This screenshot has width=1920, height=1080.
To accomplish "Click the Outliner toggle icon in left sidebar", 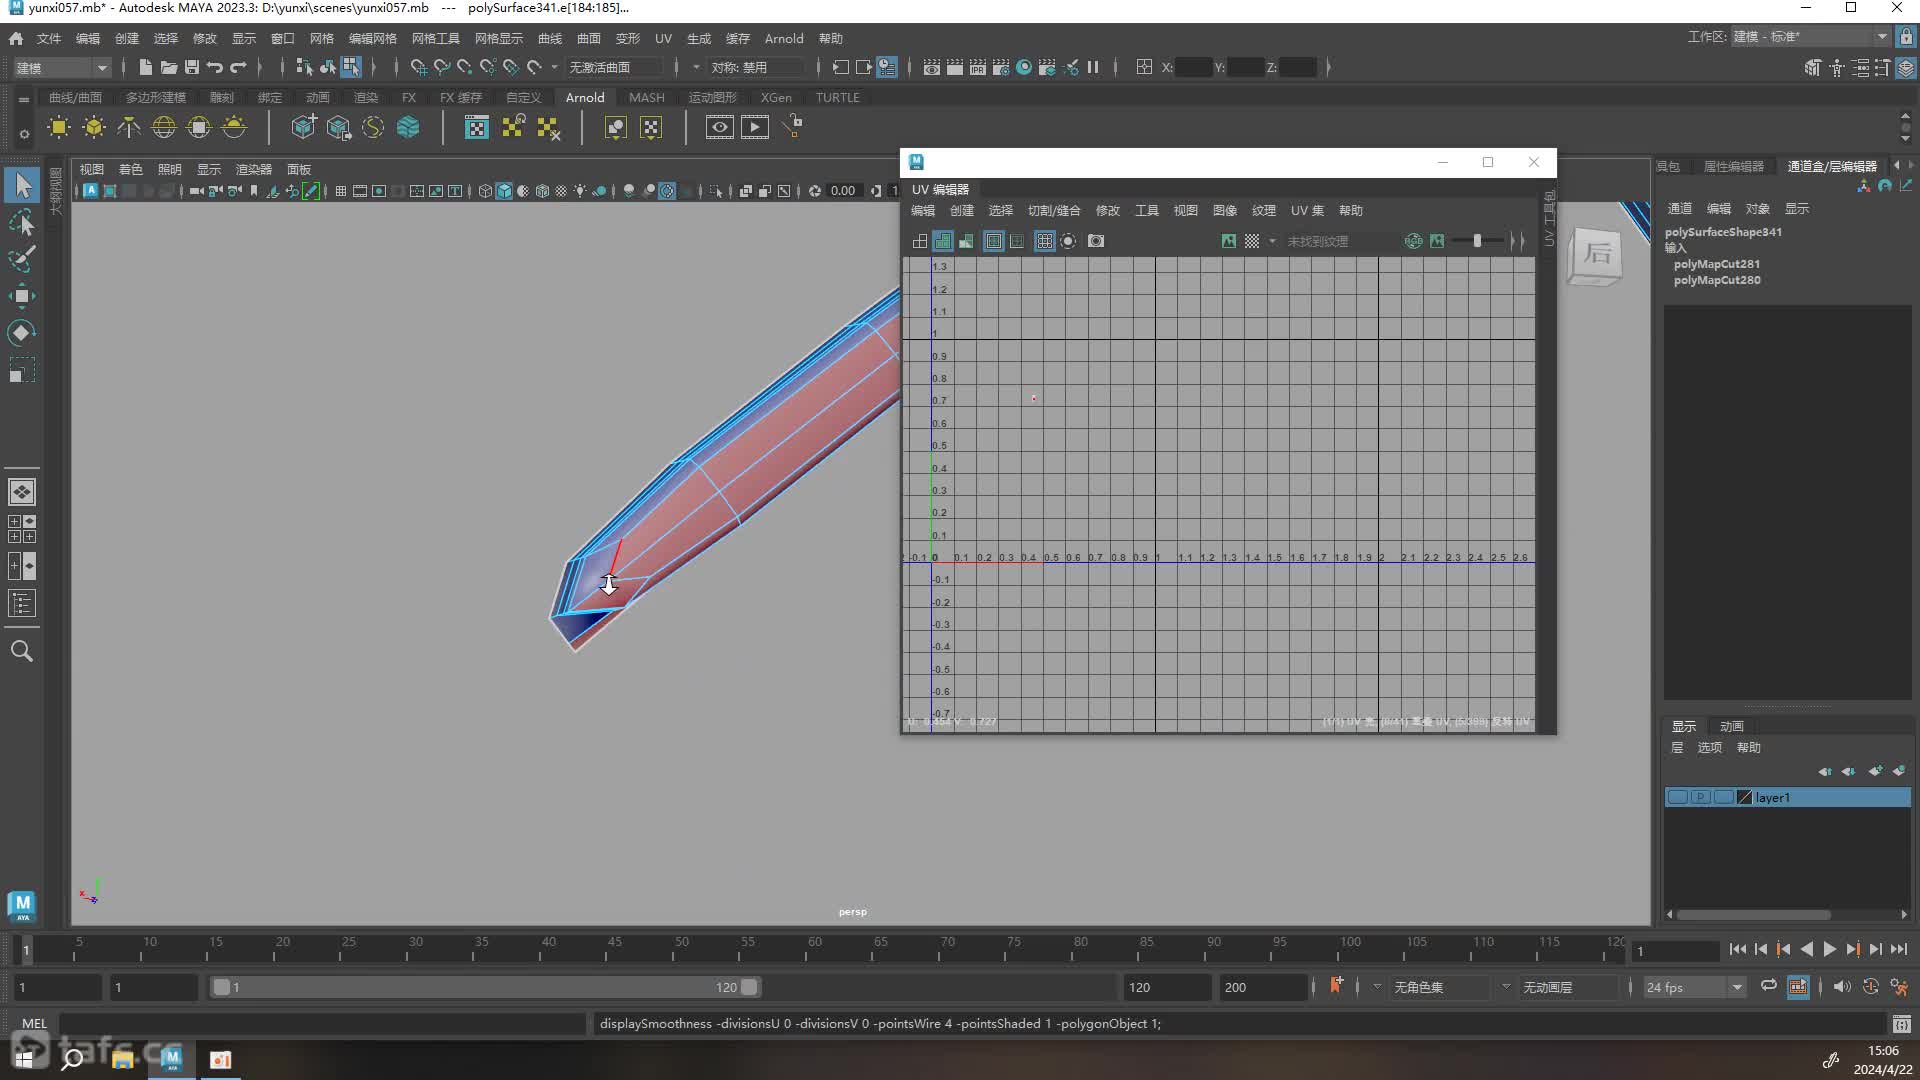I will pos(22,603).
